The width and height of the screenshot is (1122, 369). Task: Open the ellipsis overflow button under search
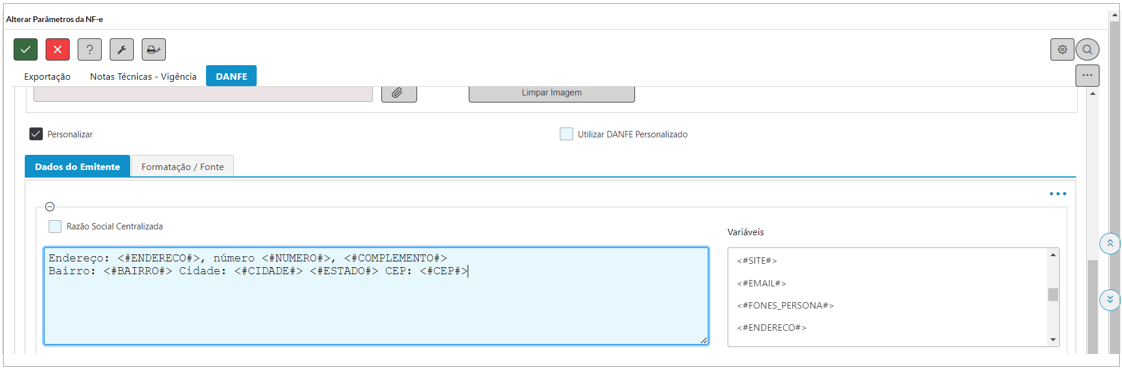[x=1087, y=74]
